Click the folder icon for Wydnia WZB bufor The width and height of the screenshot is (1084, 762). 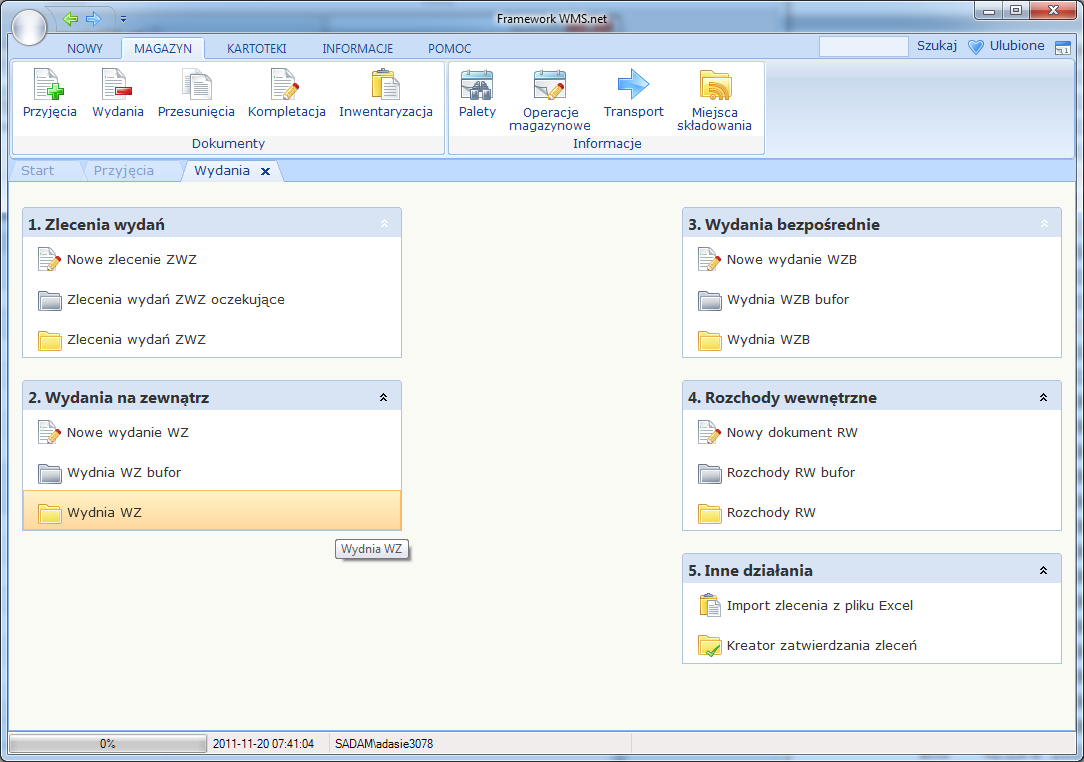click(709, 300)
